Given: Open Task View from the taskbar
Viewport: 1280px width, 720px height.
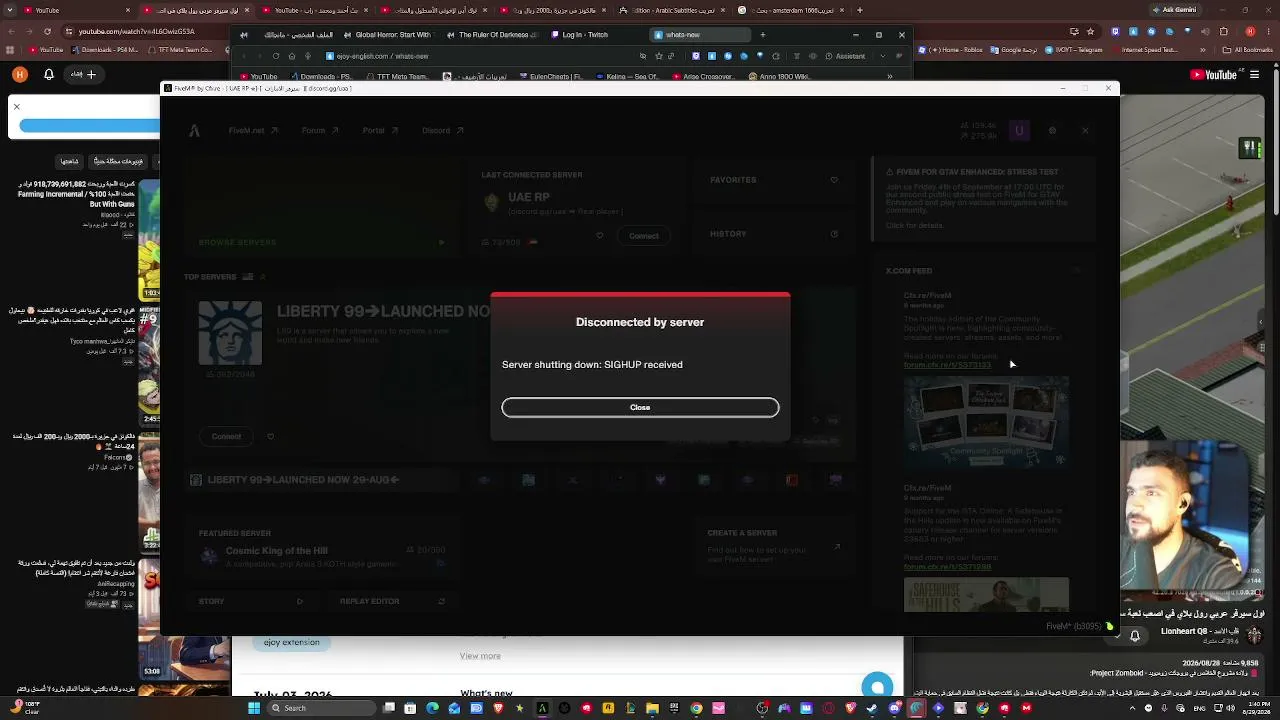Looking at the screenshot, I should point(388,708).
